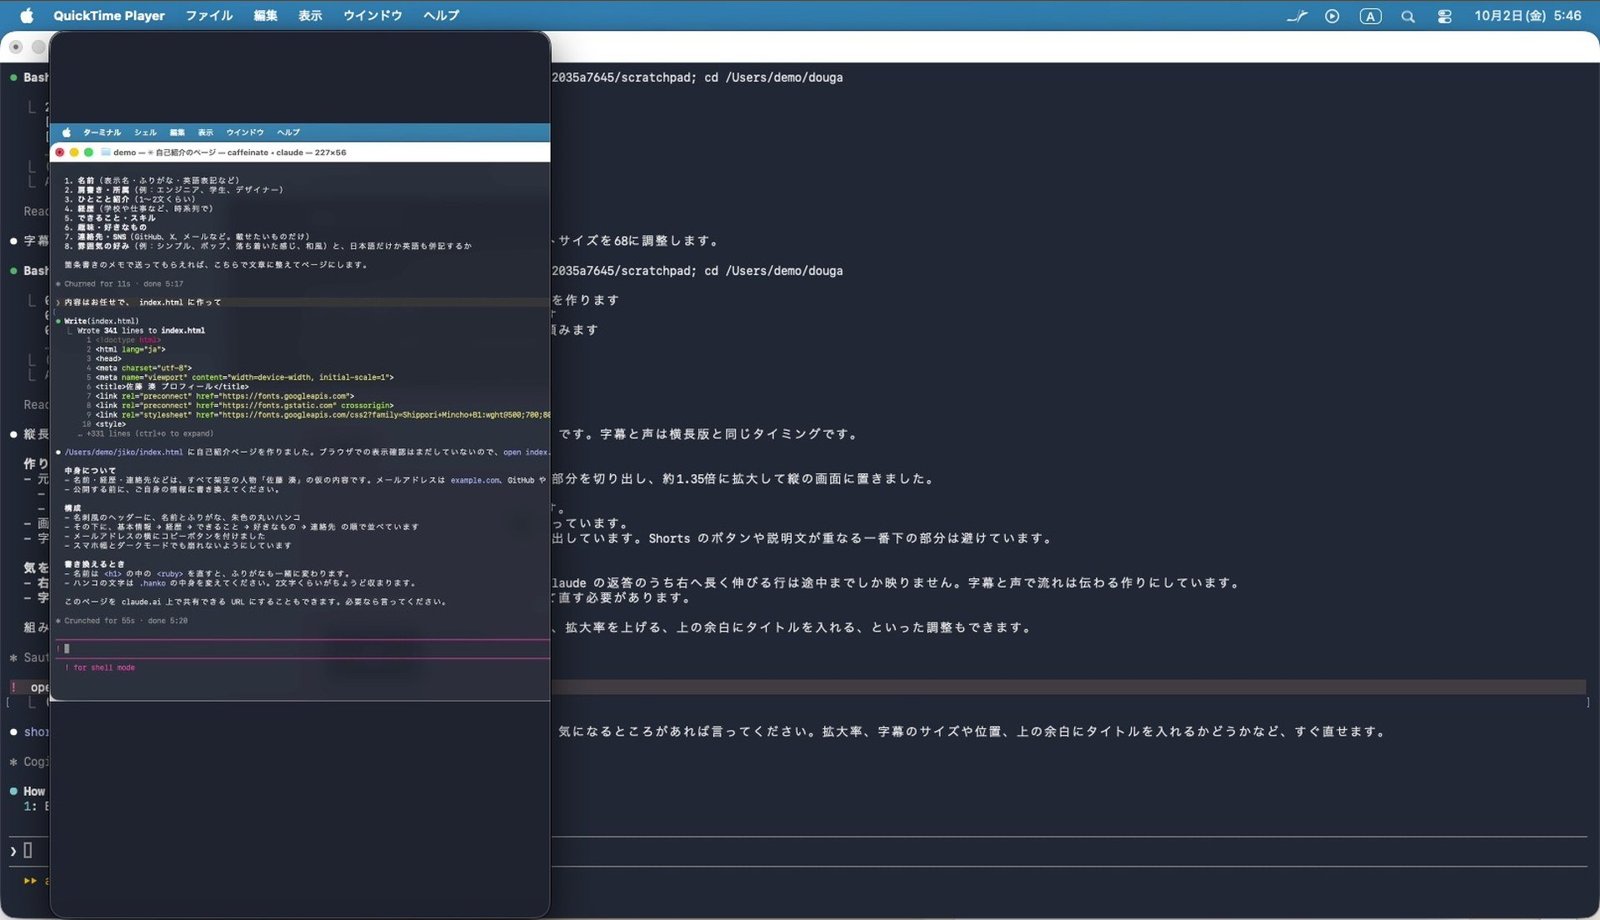Open the QuickTime Player application menu

coord(109,15)
